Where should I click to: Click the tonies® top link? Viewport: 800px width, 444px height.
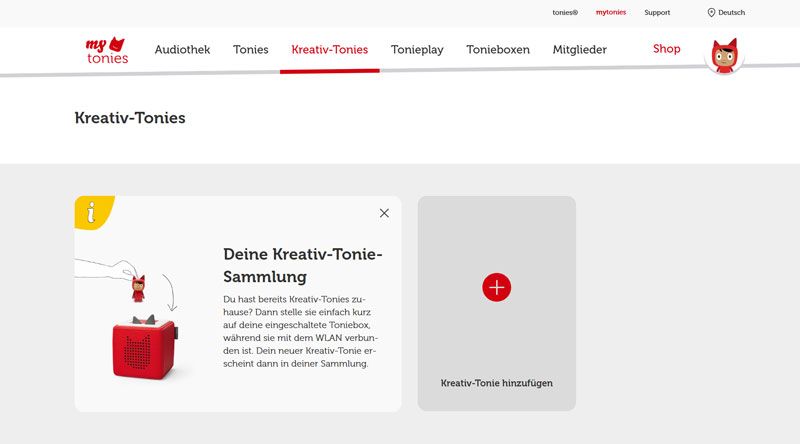click(x=565, y=12)
